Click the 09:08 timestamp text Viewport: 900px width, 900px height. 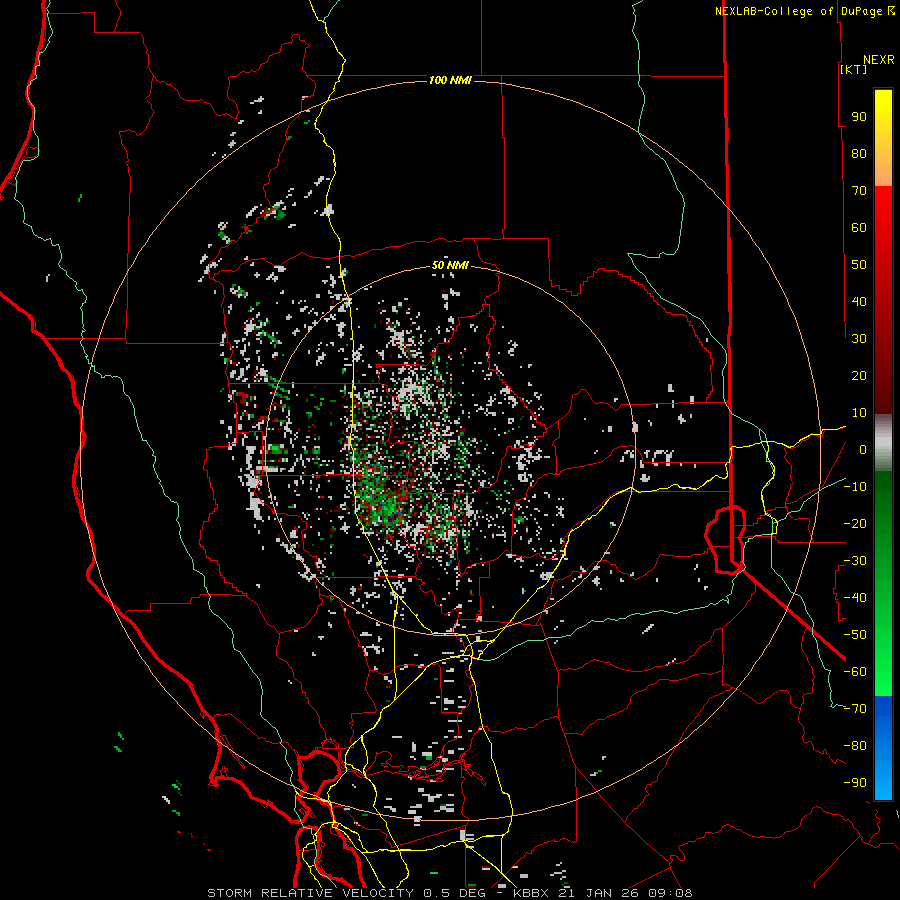(x=670, y=893)
